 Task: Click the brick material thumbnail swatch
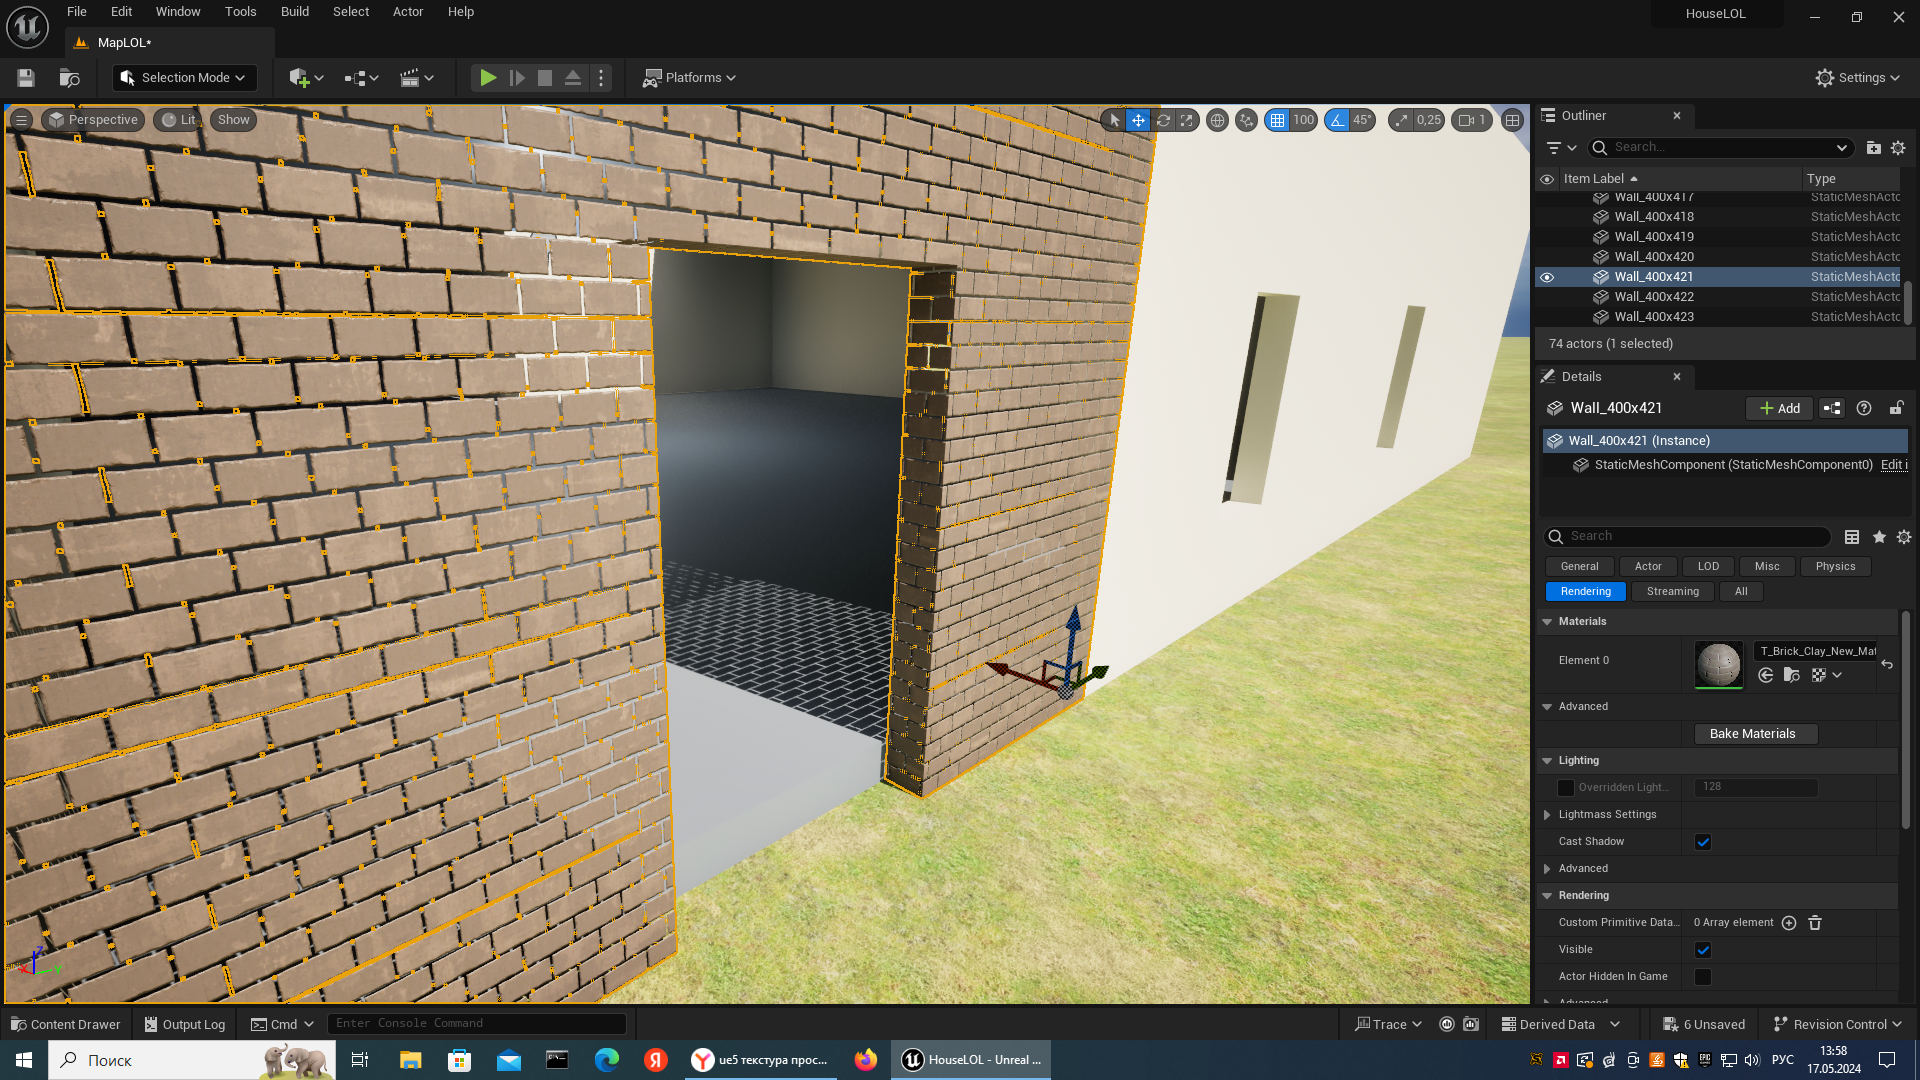pos(1718,665)
